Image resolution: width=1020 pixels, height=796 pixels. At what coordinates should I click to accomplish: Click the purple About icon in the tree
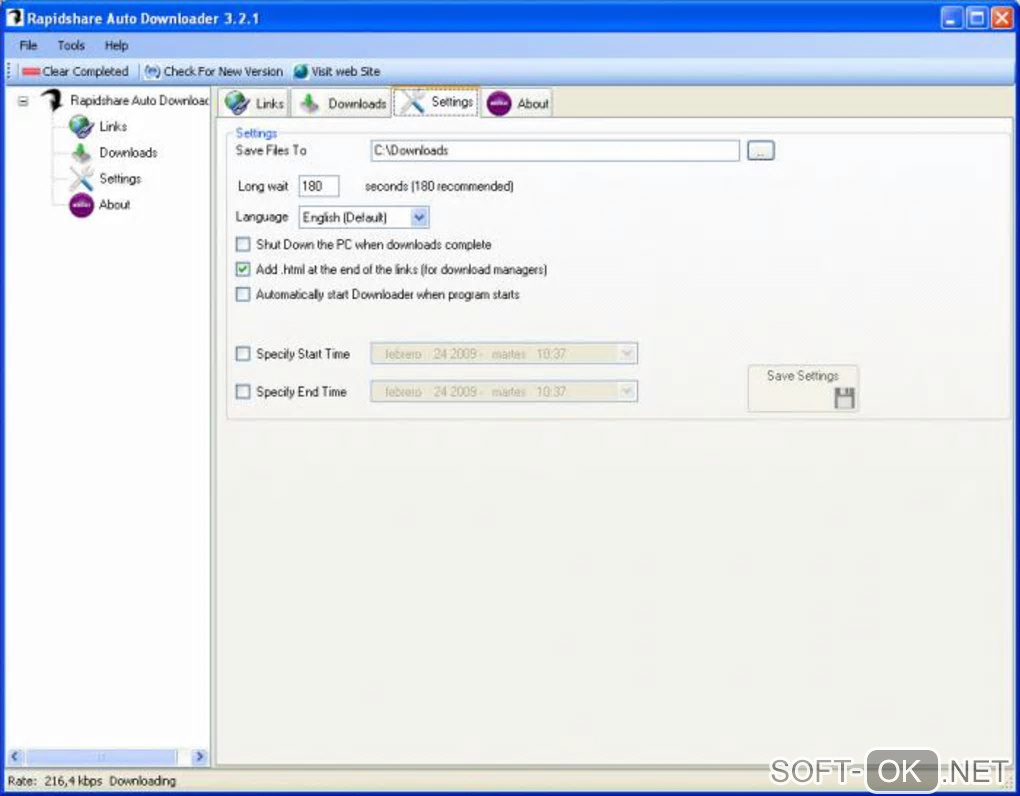click(x=81, y=205)
